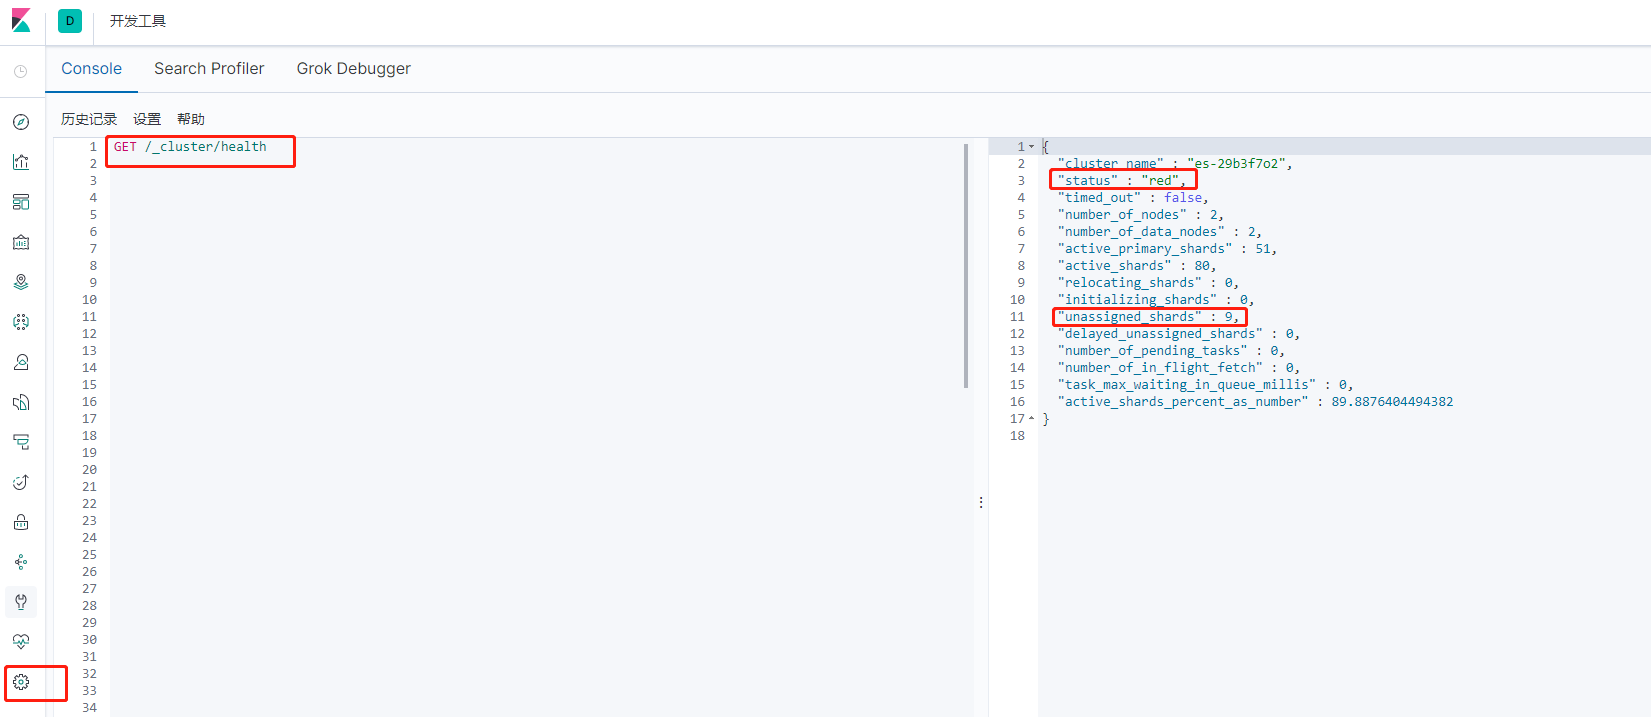Switch to the Search Profiler tab
This screenshot has height=717, width=1651.
[209, 69]
